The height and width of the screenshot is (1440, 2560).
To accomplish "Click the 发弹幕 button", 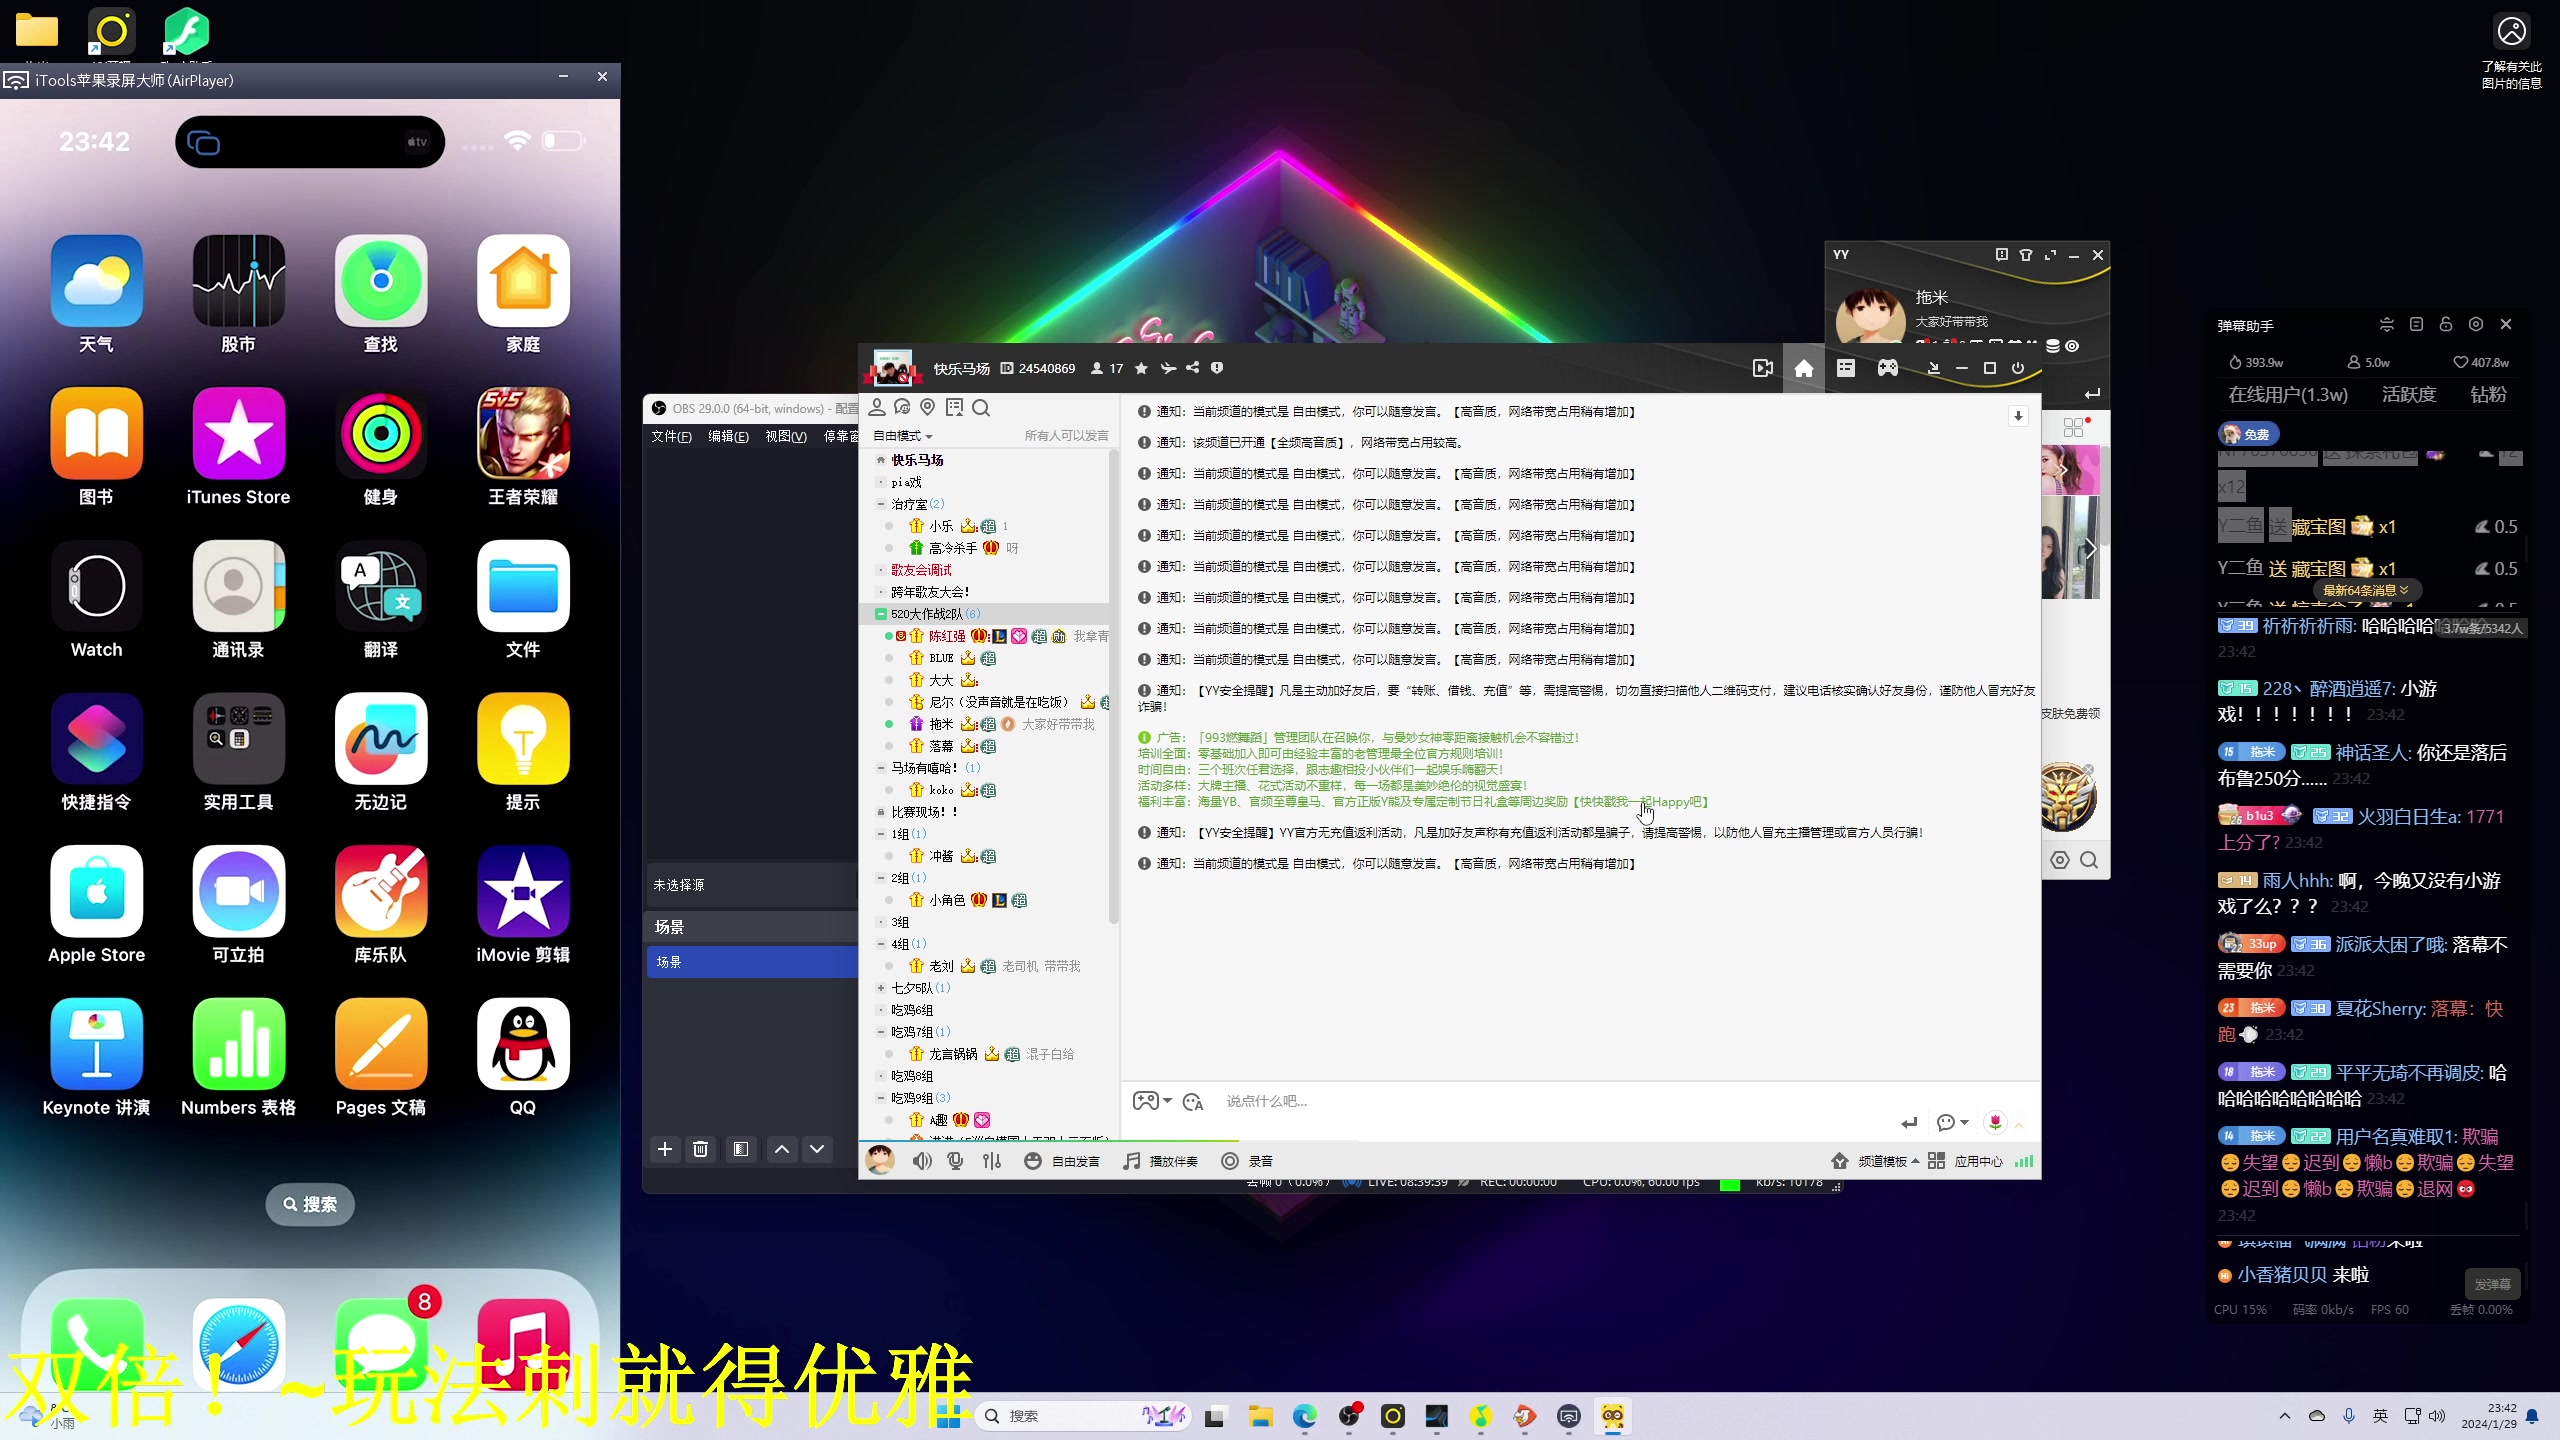I will click(2492, 1284).
